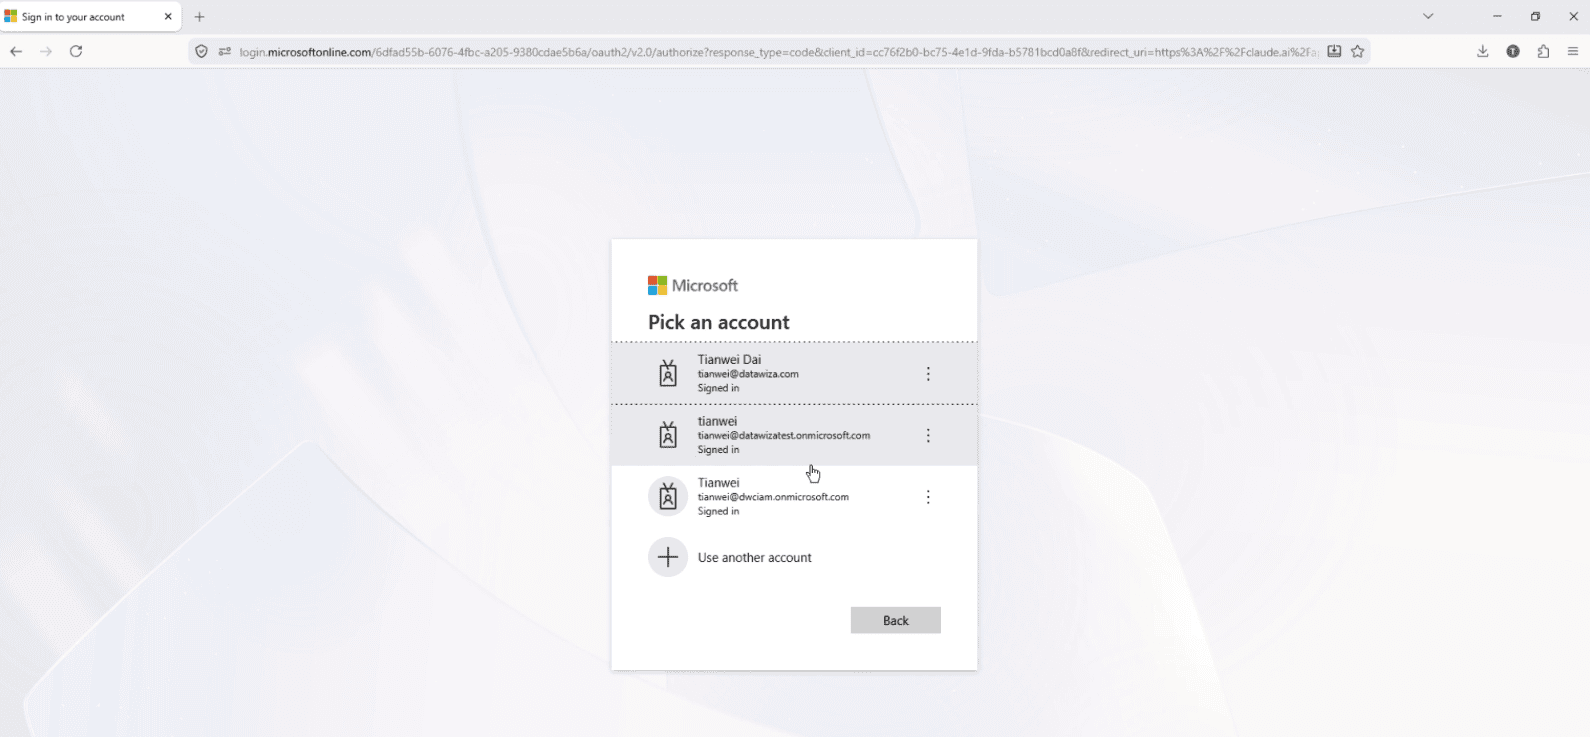This screenshot has width=1590, height=737.
Task: Open the browser downloads panel
Action: (1483, 52)
